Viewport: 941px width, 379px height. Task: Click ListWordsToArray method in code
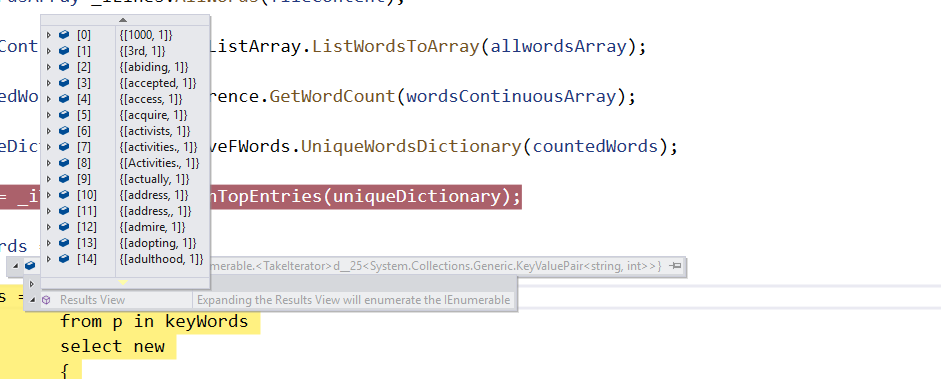[396, 46]
